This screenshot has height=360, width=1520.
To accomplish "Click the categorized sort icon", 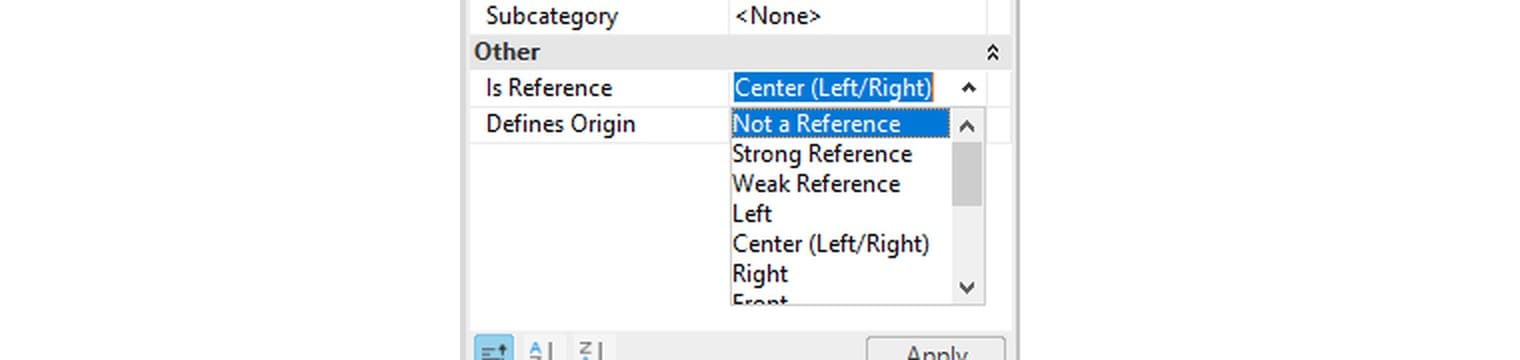I will (493, 349).
